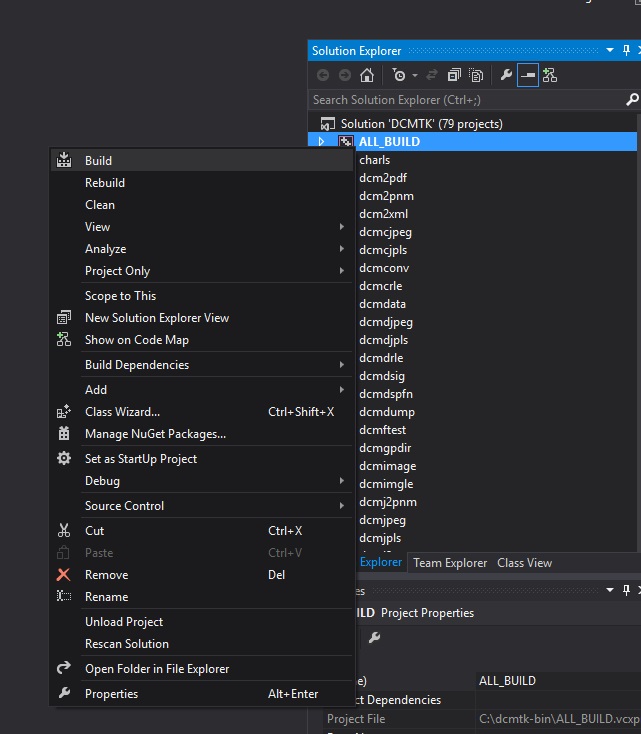Select the dcm2pdf project
The image size is (641, 734).
coord(383,178)
